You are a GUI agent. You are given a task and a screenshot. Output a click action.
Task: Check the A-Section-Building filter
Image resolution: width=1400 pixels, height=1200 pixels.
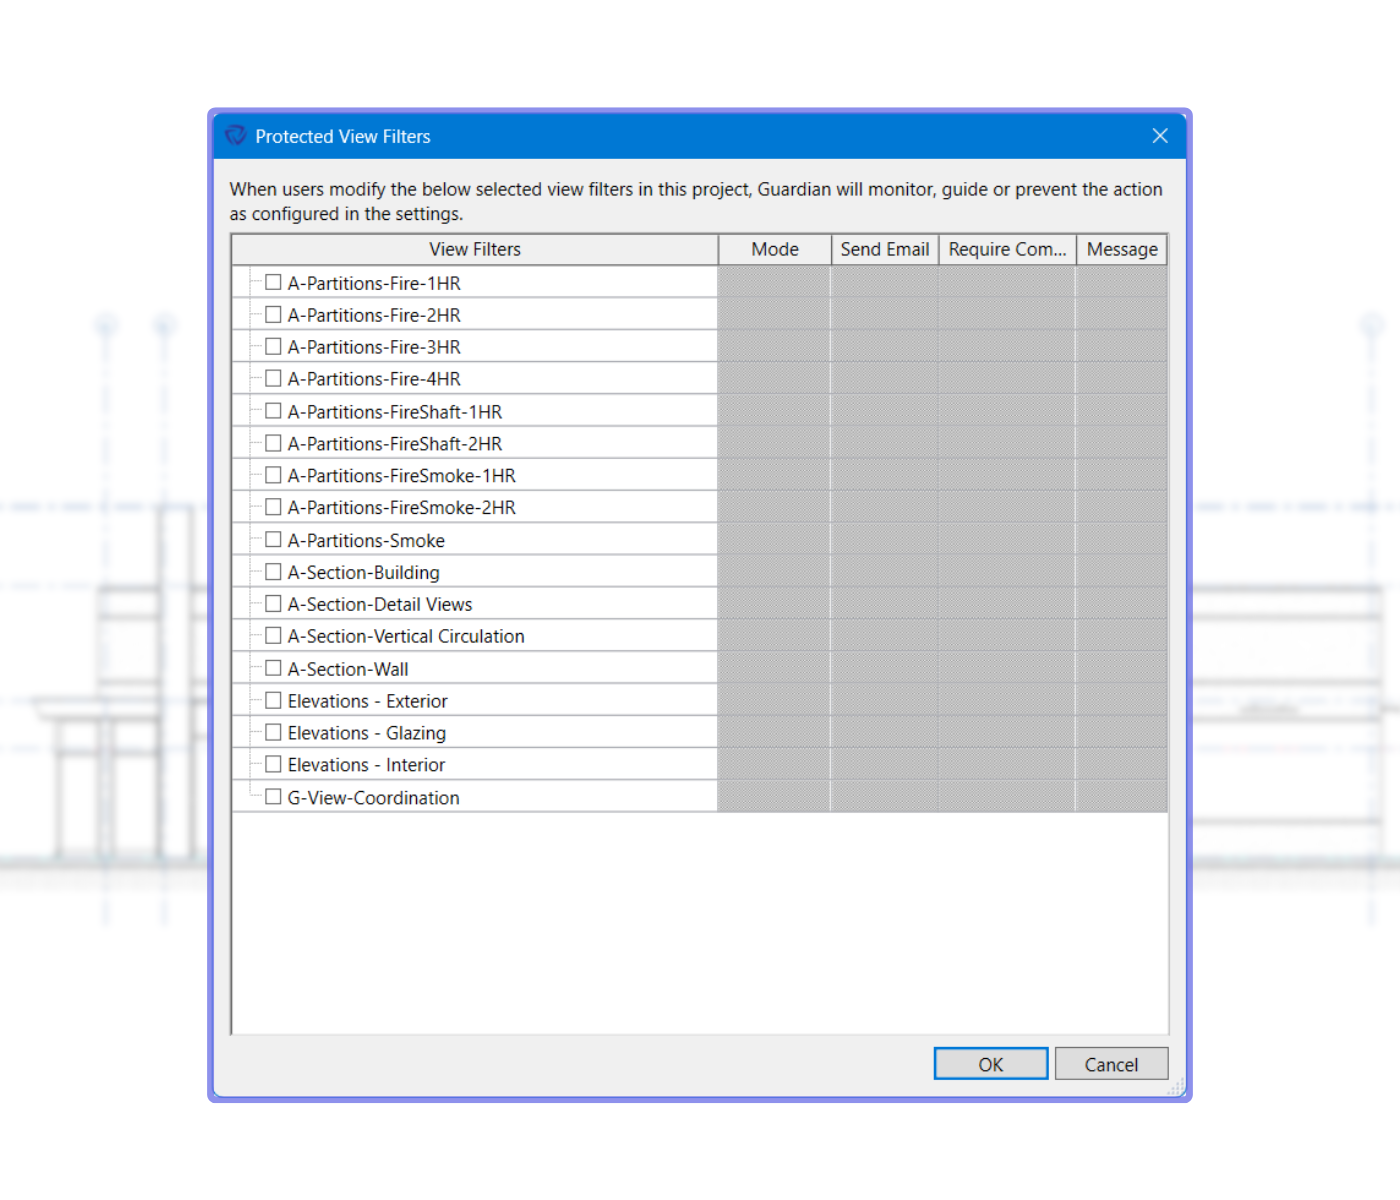(273, 571)
